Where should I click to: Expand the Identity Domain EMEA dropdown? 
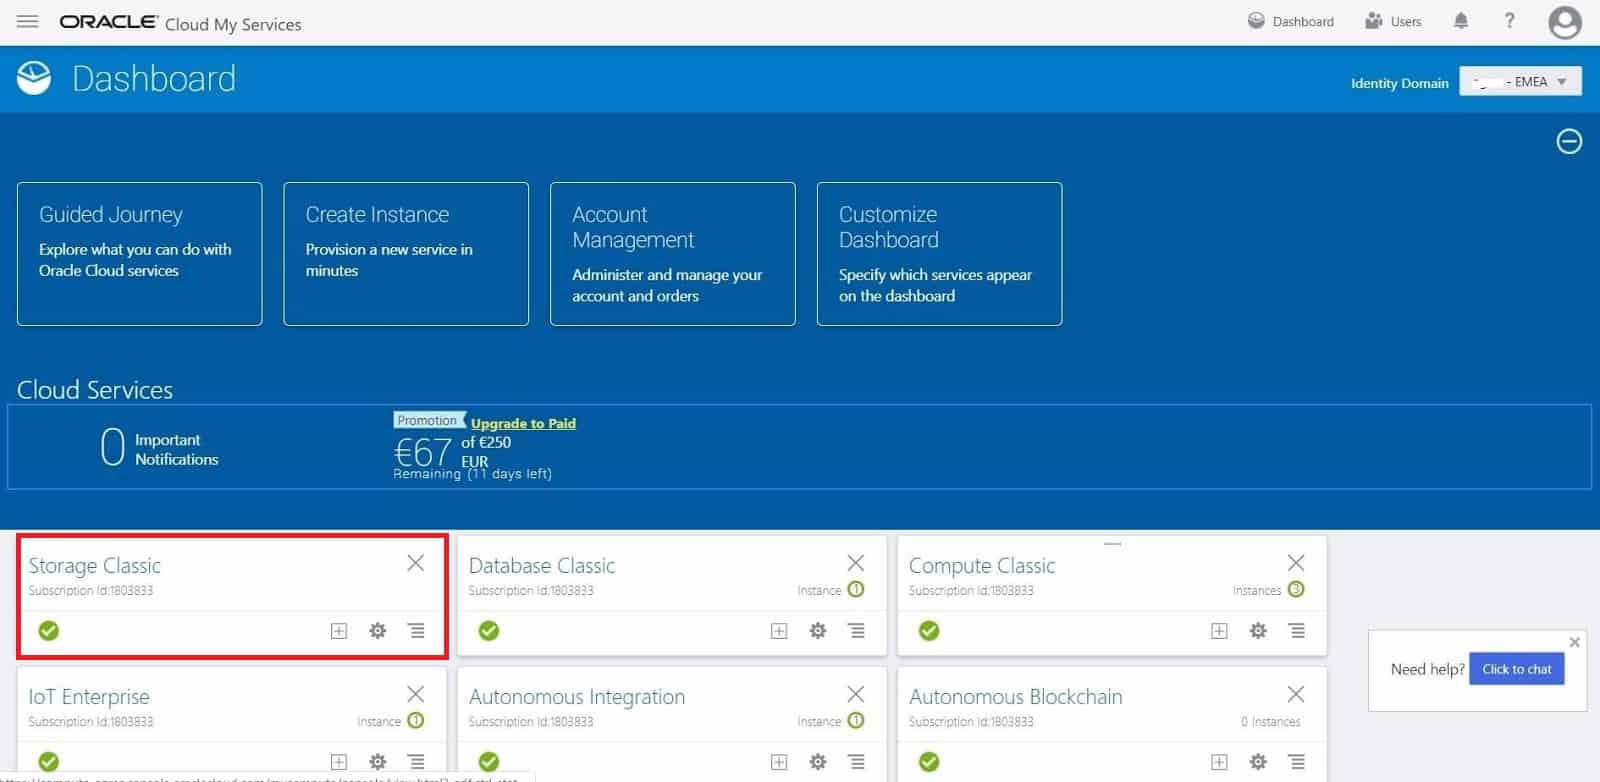(x=1520, y=82)
